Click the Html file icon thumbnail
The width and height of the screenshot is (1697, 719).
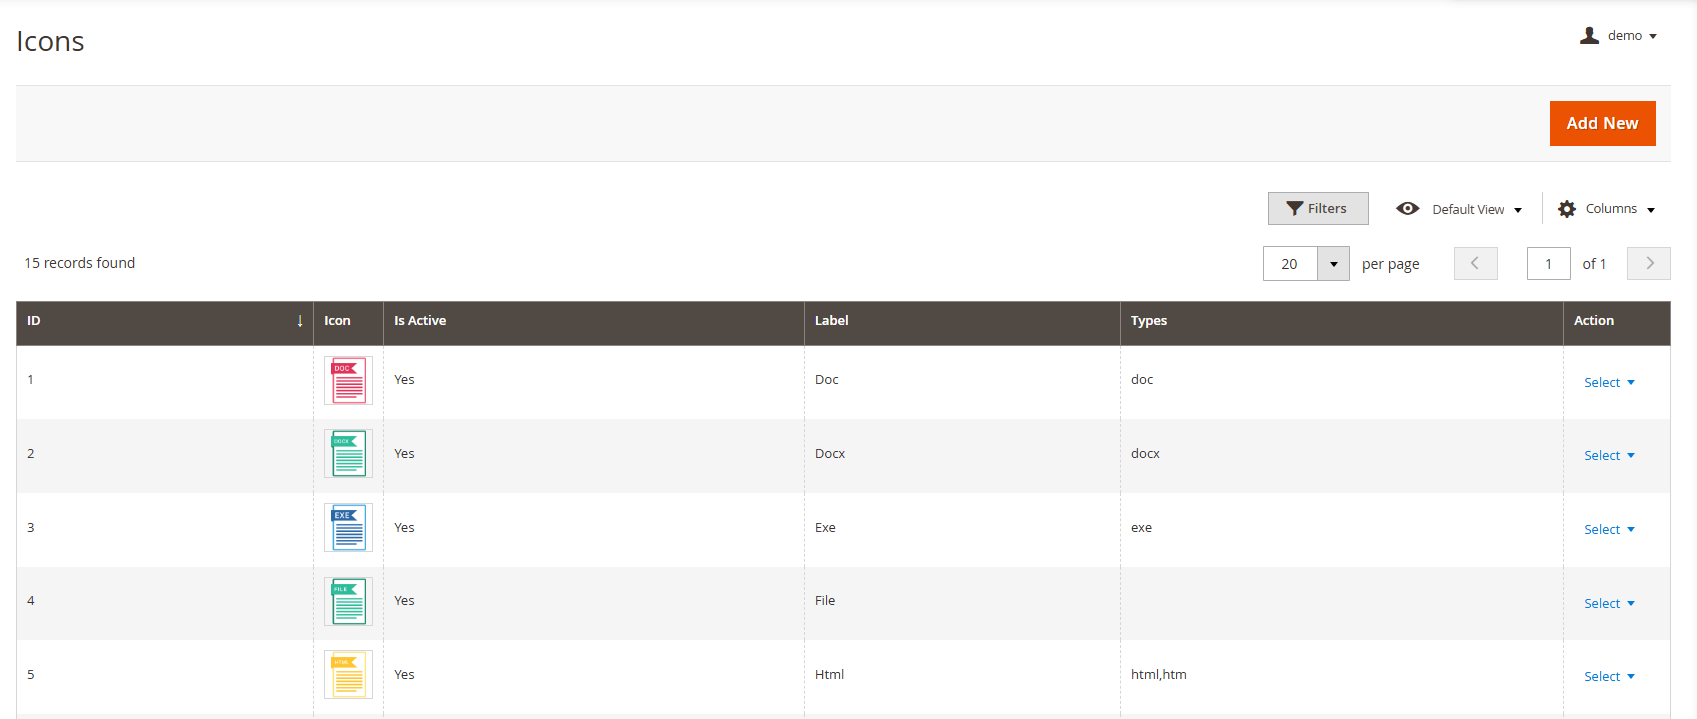(348, 675)
